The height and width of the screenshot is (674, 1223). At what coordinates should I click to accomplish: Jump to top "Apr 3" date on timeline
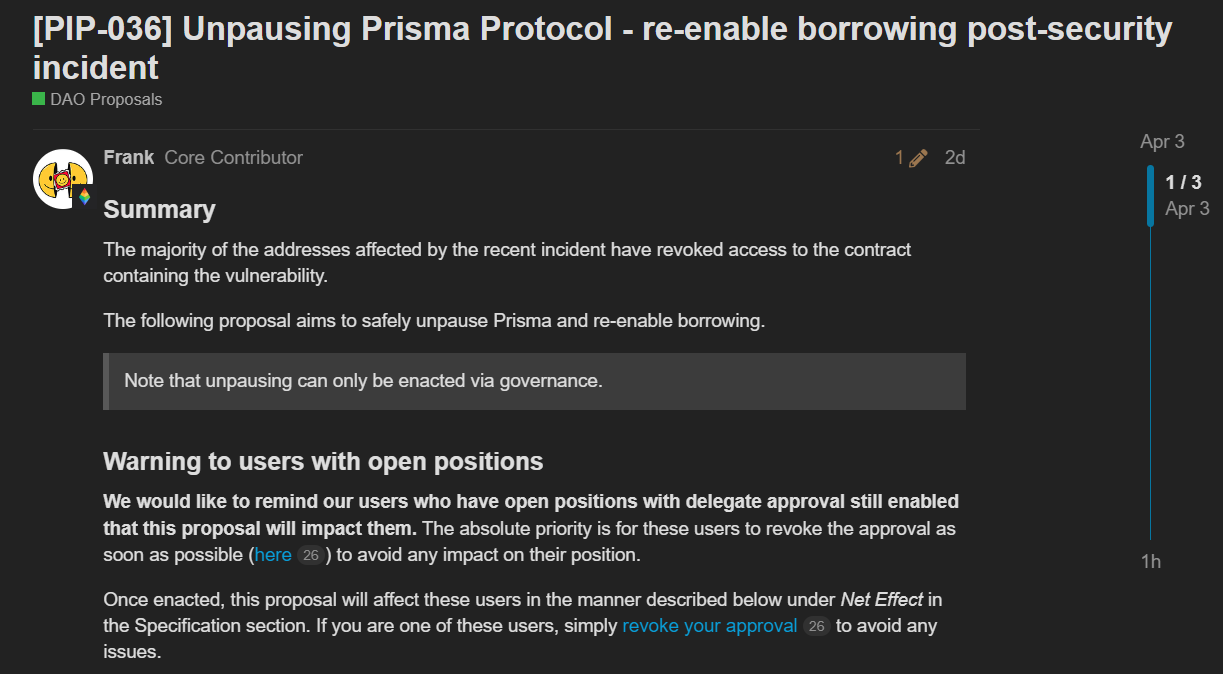point(1161,141)
